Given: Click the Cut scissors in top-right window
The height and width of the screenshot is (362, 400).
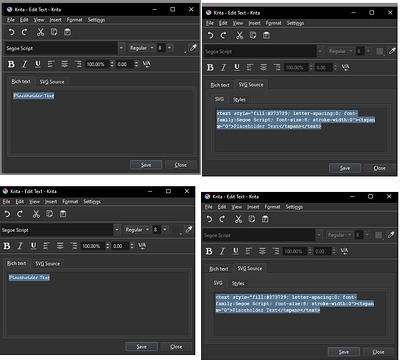Looking at the screenshot, I should 239,35.
